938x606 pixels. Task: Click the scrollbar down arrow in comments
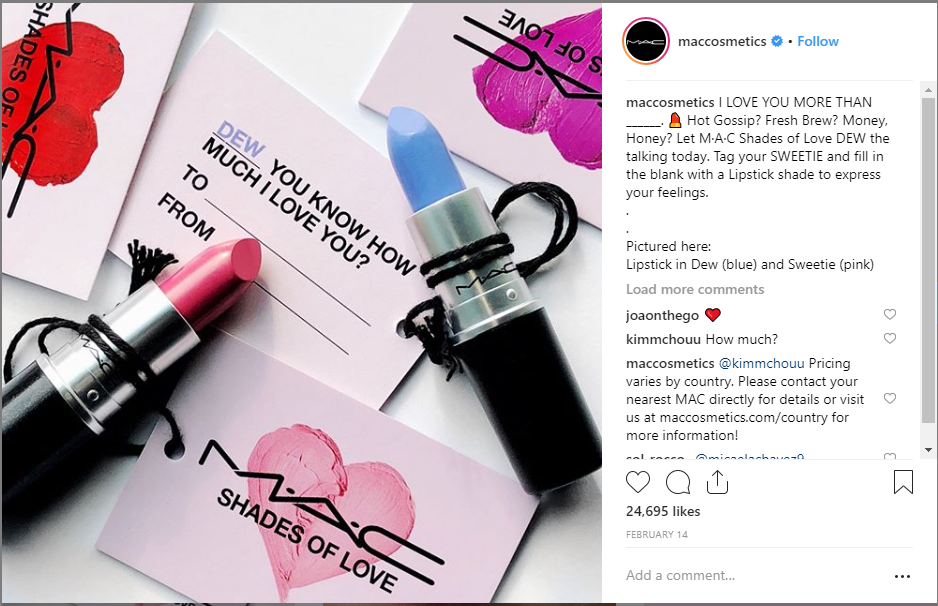[928, 450]
